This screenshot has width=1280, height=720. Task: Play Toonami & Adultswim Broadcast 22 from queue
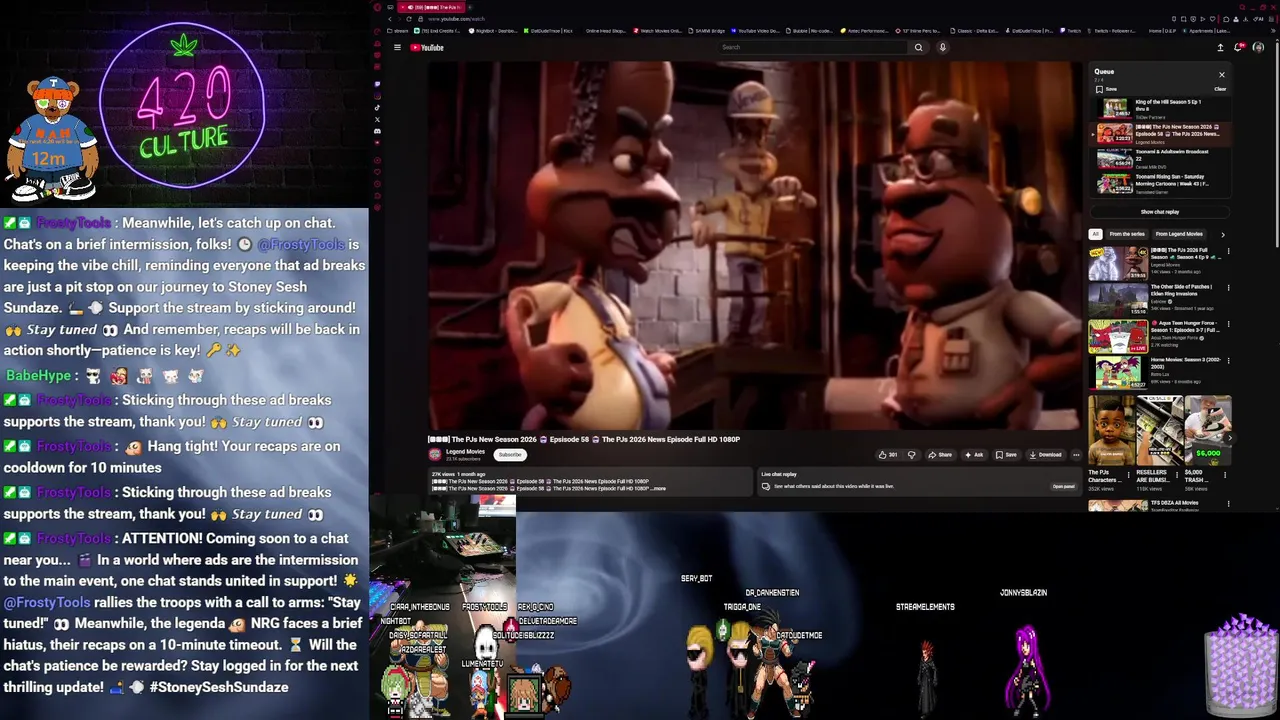pyautogui.click(x=1162, y=158)
